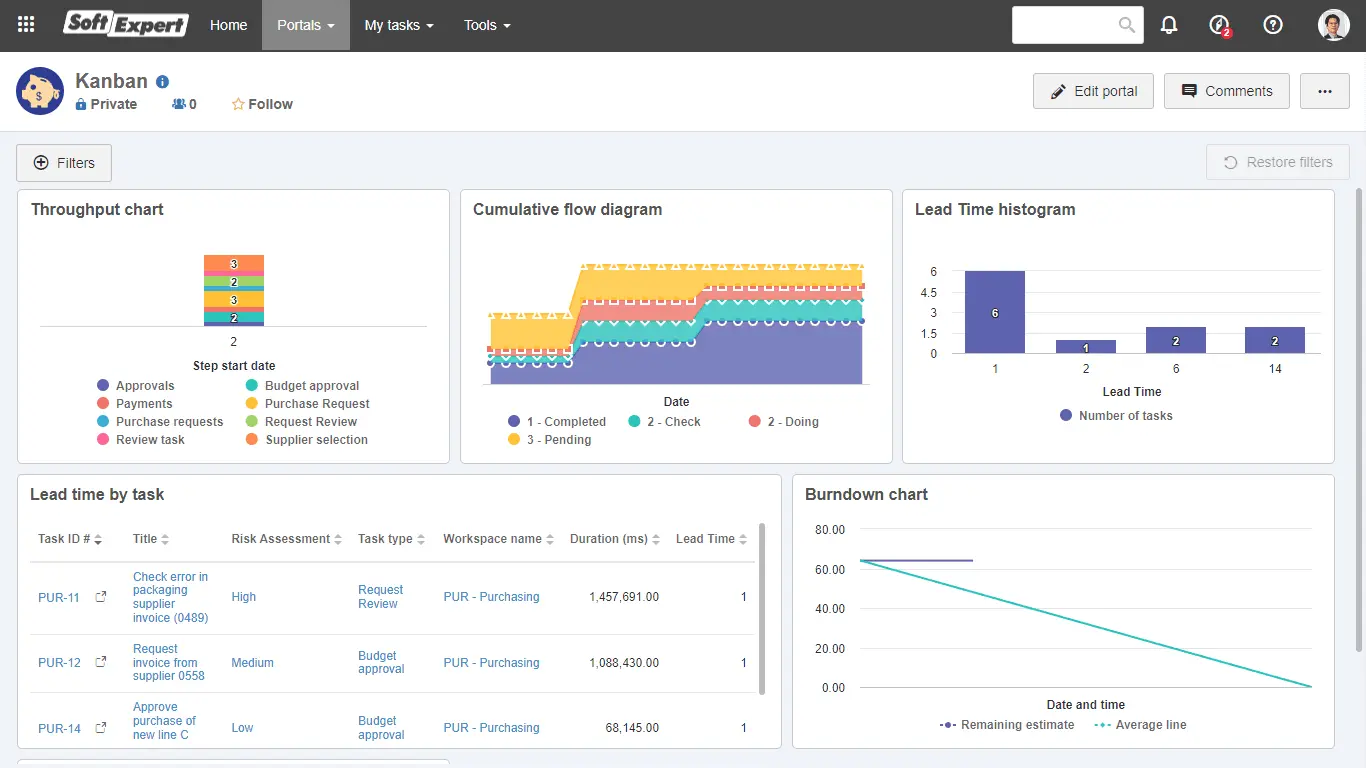
Task: Go to Home menu item
Action: tap(228, 25)
